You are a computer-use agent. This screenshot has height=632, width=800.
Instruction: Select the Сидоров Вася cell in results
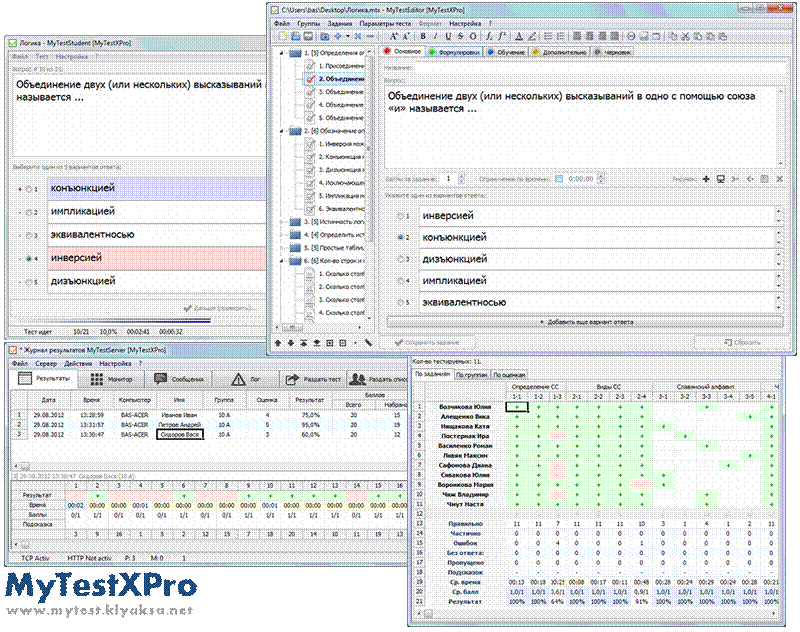tap(180, 434)
